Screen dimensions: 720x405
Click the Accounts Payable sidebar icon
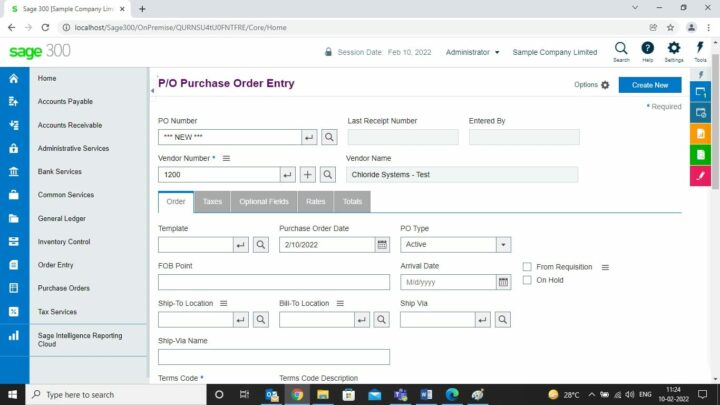14,101
